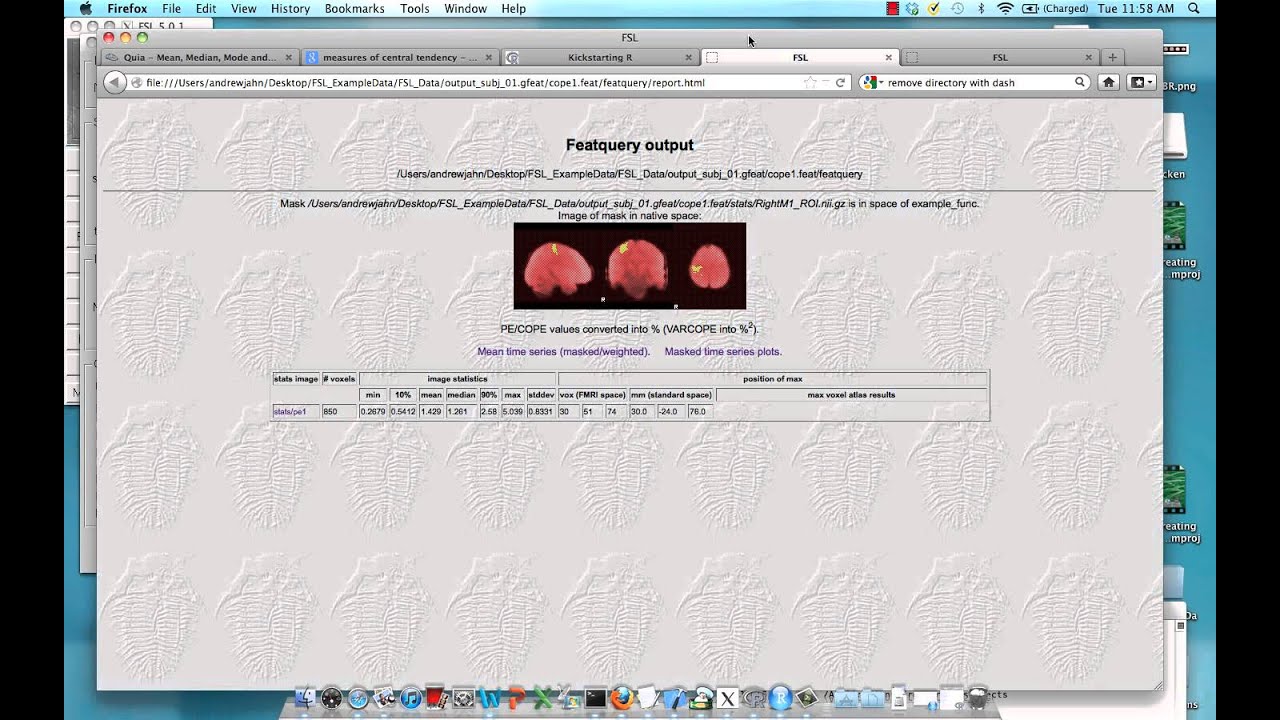Switch to the measures of central tendency tab
Image resolution: width=1280 pixels, height=720 pixels.
click(399, 57)
